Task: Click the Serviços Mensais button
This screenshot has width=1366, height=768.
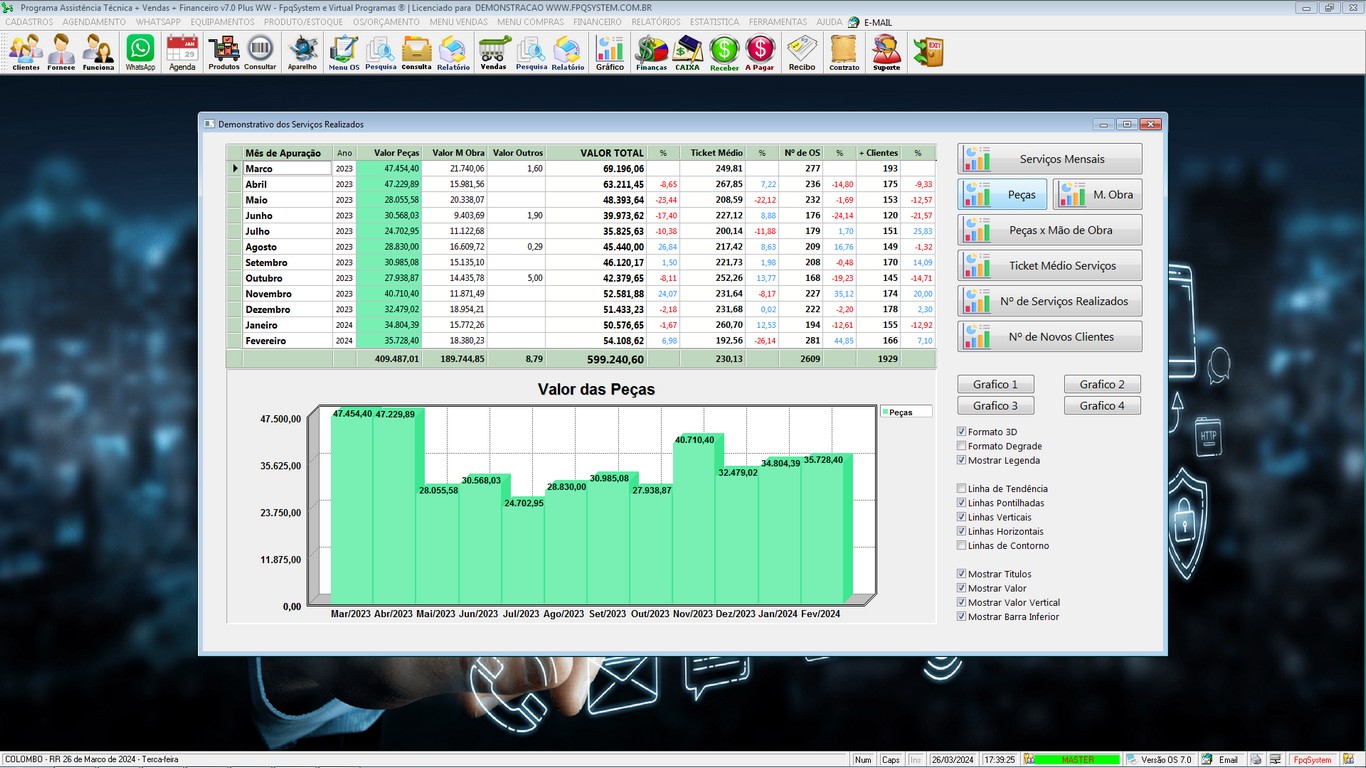Action: pos(1050,159)
